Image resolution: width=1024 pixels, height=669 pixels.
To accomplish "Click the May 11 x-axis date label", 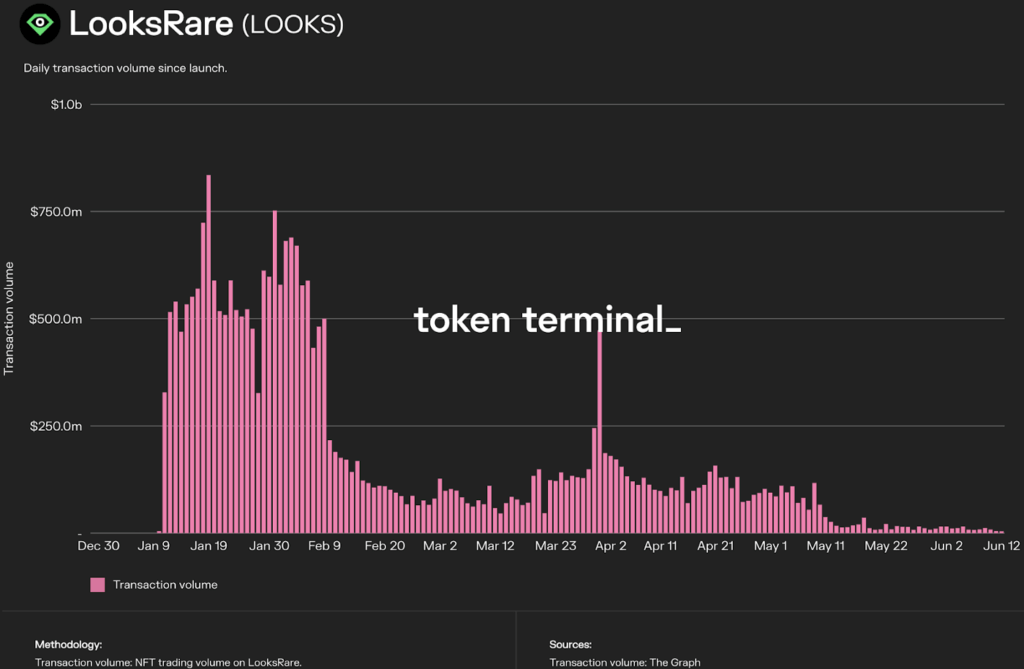I will pos(825,546).
